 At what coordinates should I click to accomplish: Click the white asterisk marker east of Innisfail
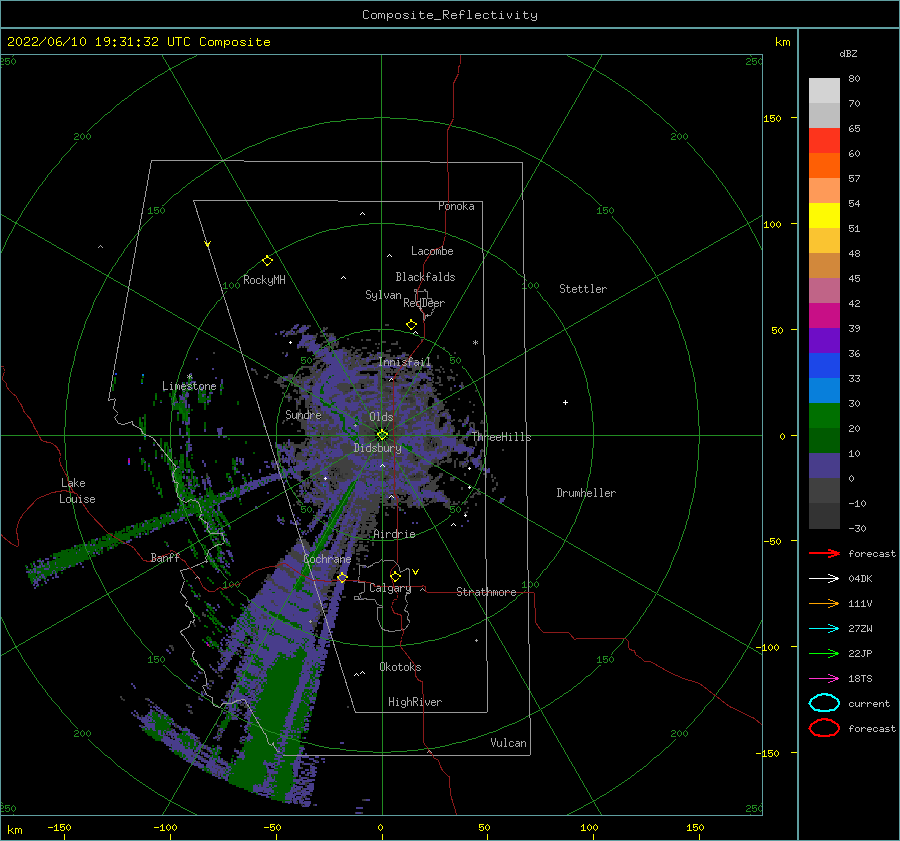(x=475, y=343)
